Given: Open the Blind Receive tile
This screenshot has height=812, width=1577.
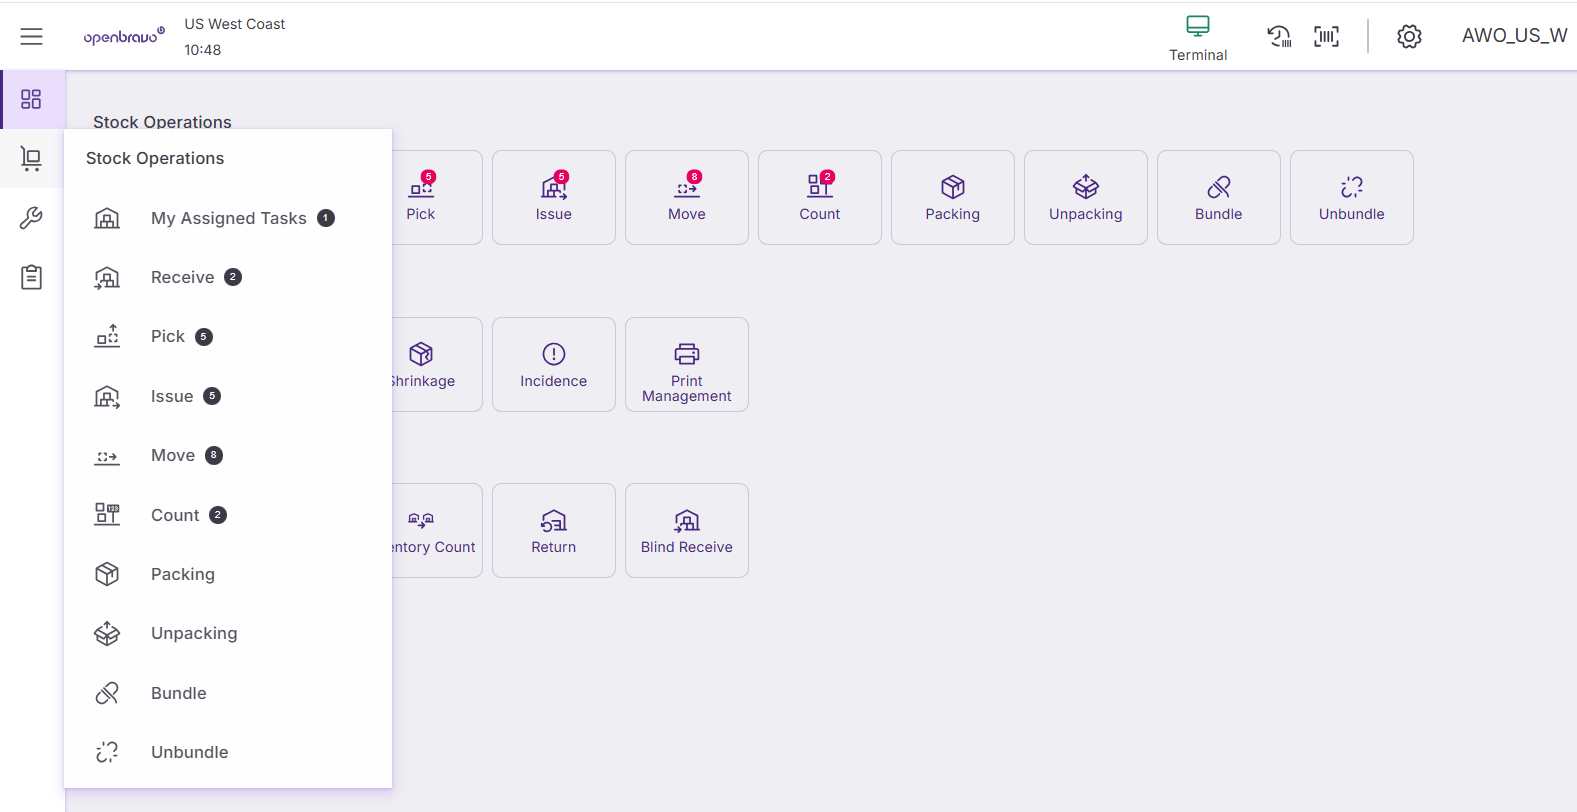Looking at the screenshot, I should click(x=686, y=530).
